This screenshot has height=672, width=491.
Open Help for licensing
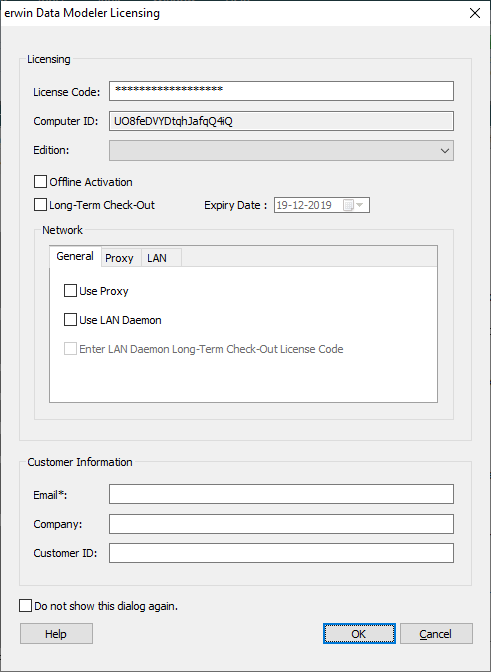(x=56, y=633)
